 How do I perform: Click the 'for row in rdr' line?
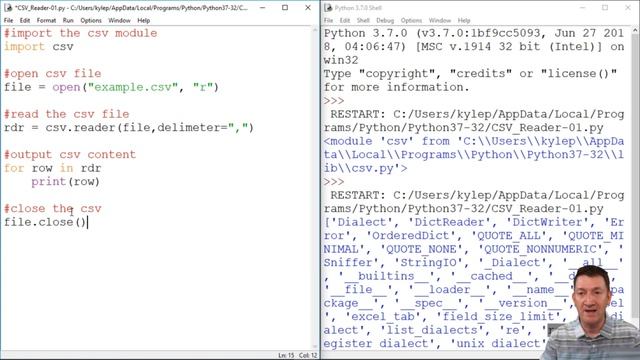(53, 168)
